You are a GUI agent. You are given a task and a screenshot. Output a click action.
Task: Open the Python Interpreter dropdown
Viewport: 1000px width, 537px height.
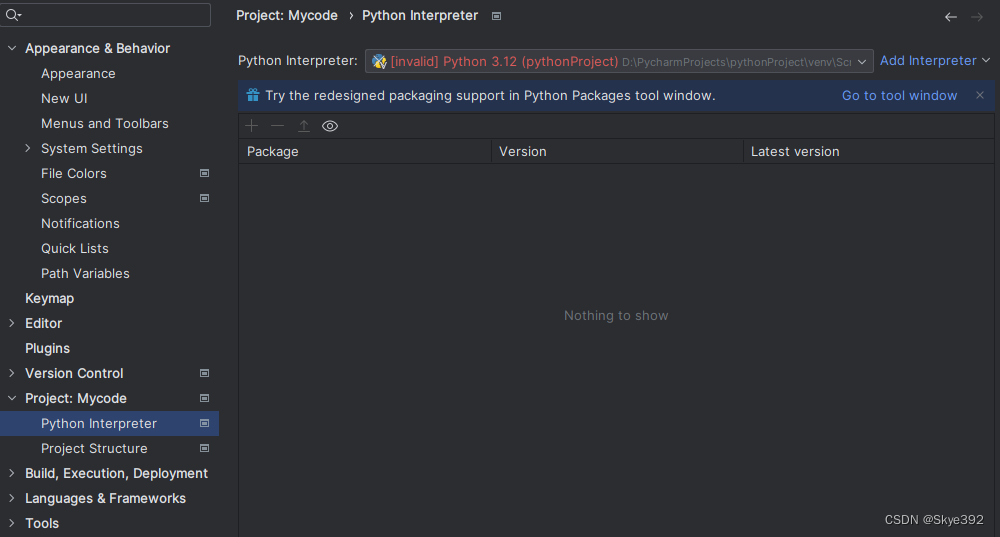pos(619,61)
